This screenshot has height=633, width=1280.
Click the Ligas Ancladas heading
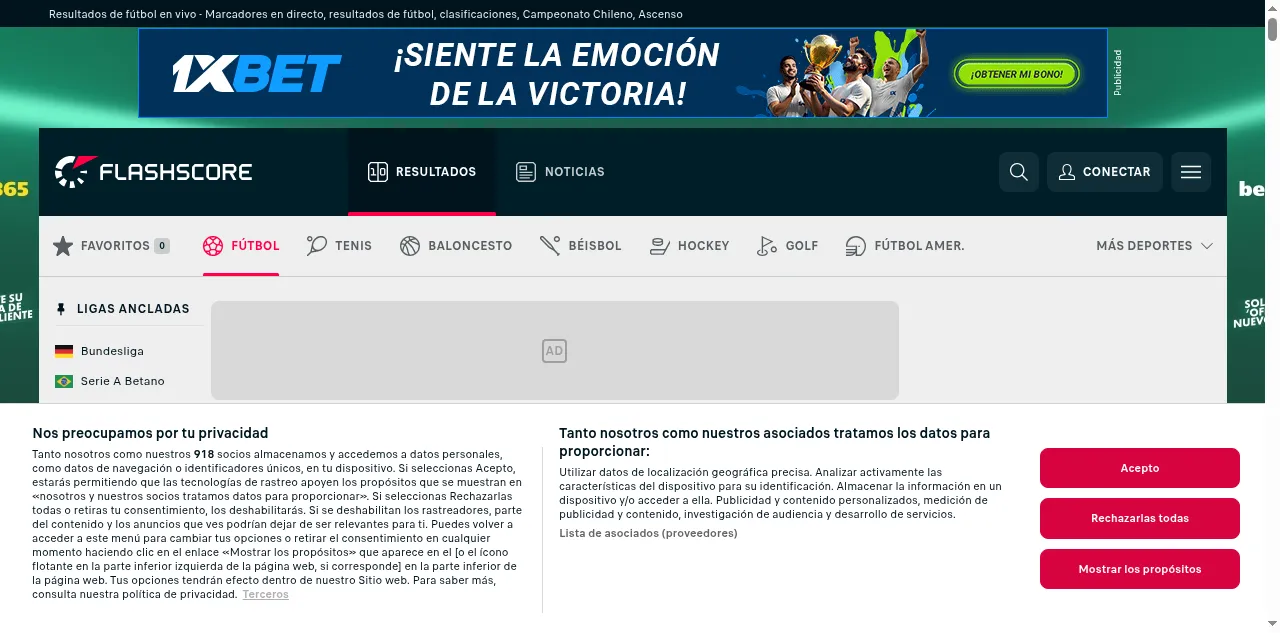(x=133, y=309)
